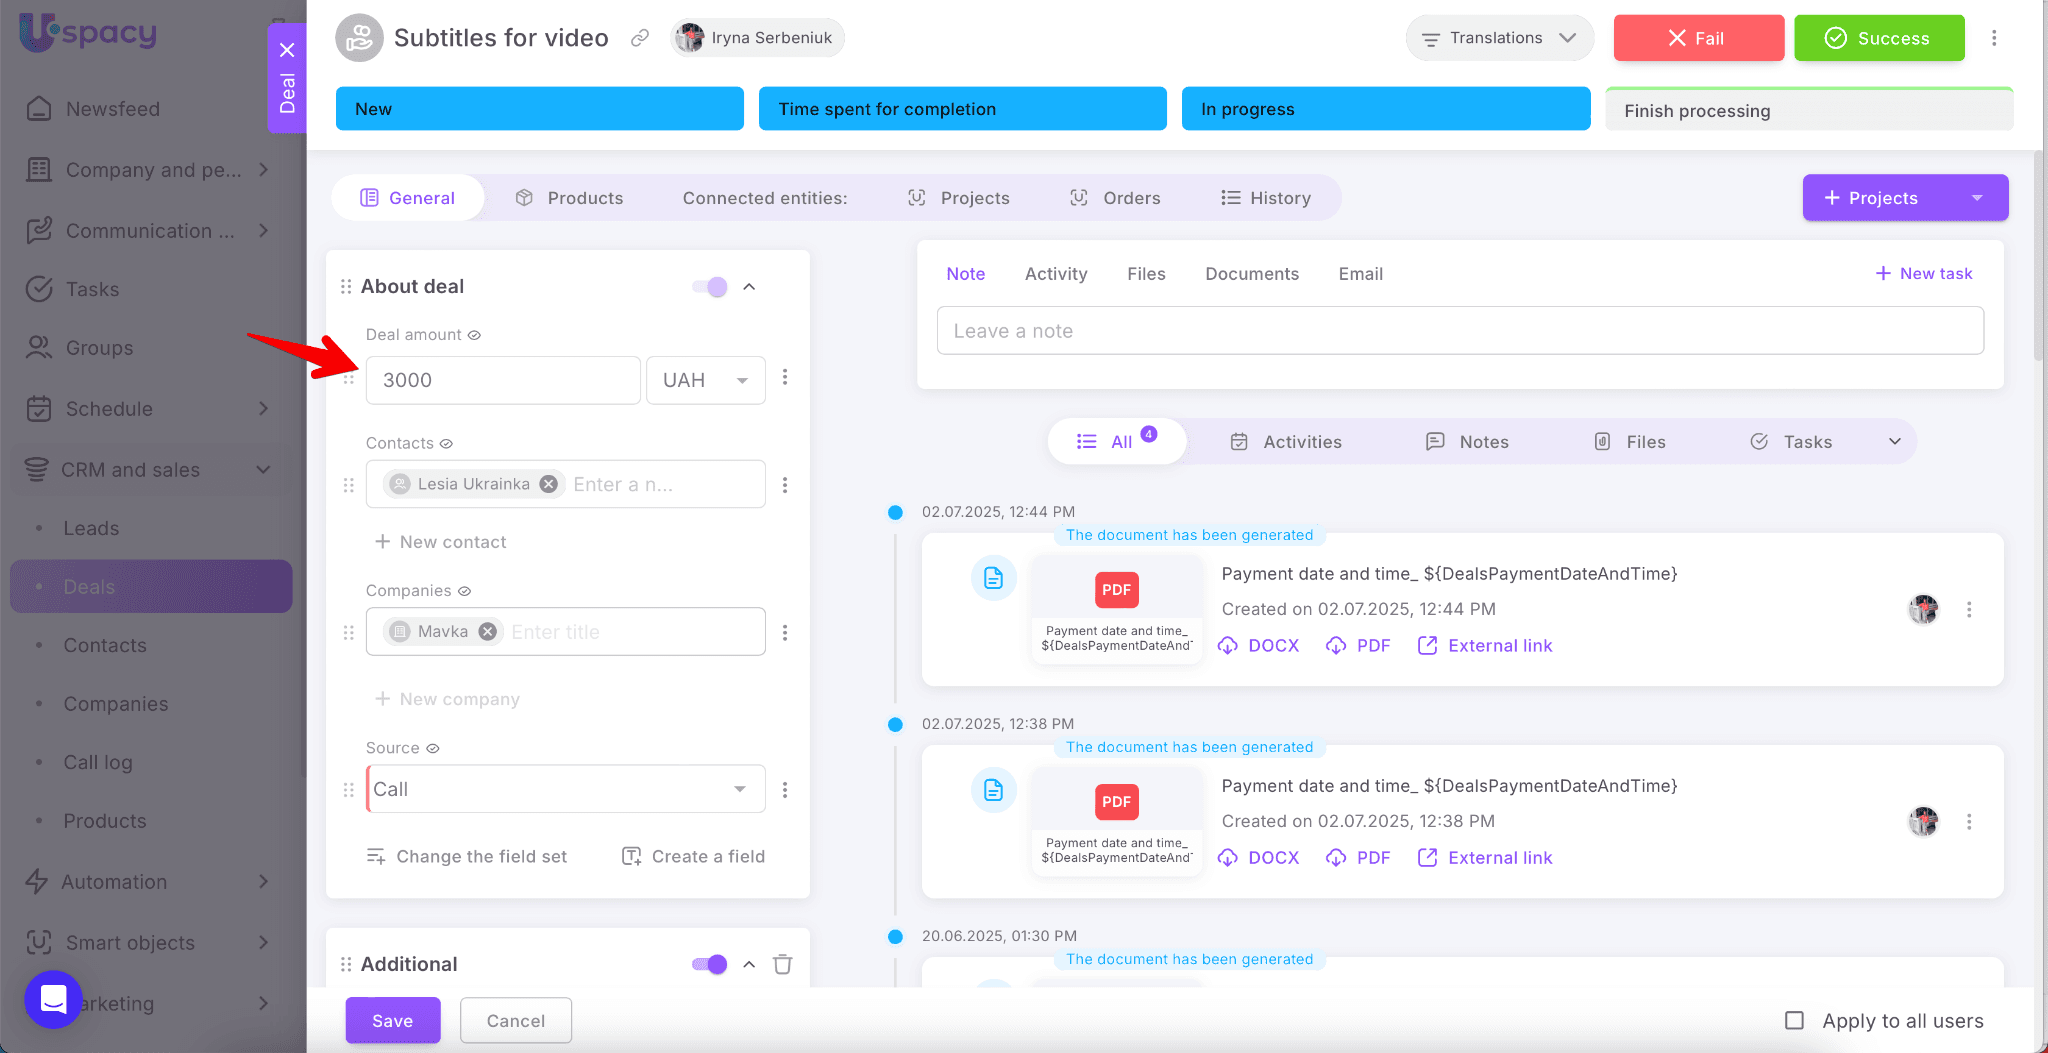This screenshot has height=1053, width=2048.
Task: Open the three-dot menu in the top right
Action: coord(1994,38)
